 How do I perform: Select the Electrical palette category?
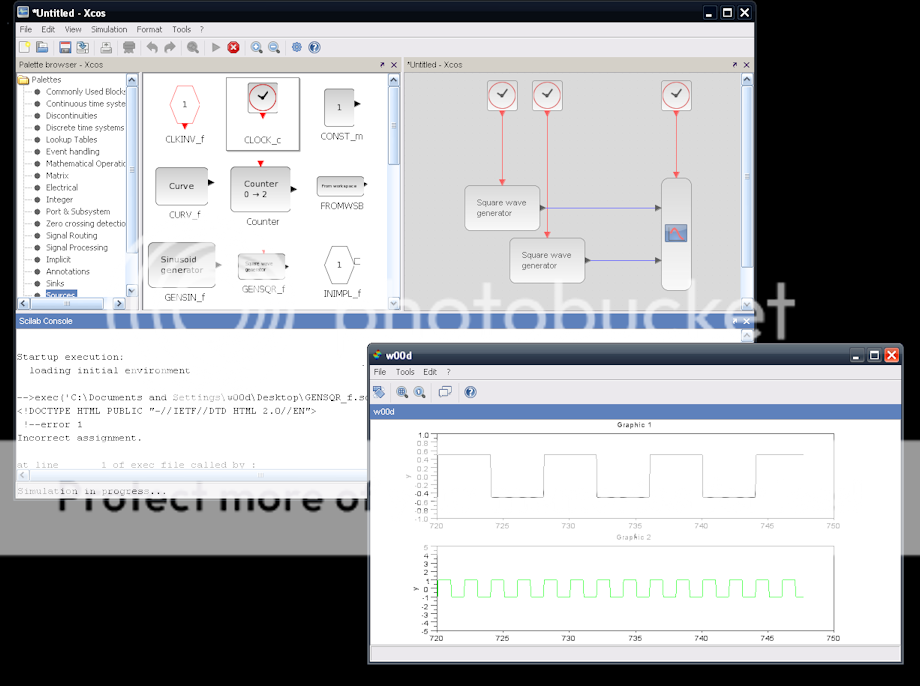coord(62,188)
